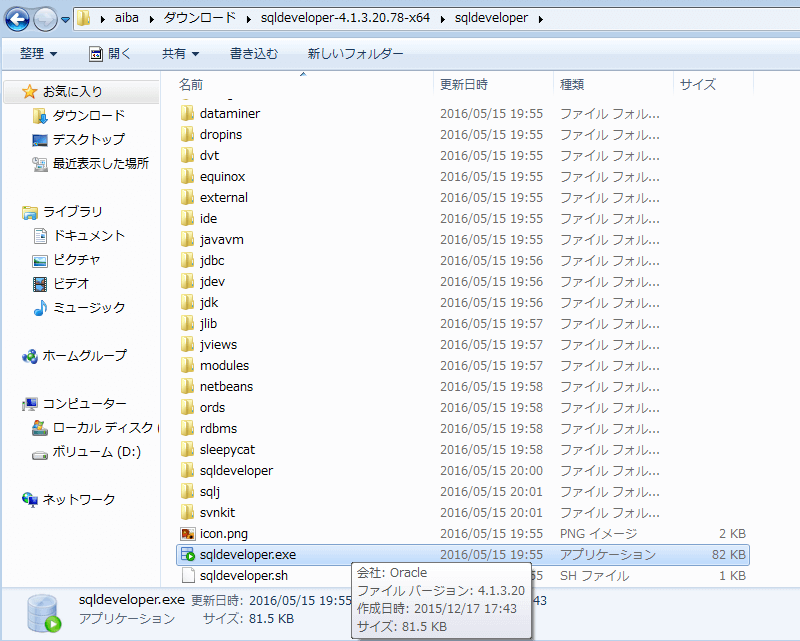Select the ホームグループ icon in sidebar
800x641 pixels.
coord(30,356)
